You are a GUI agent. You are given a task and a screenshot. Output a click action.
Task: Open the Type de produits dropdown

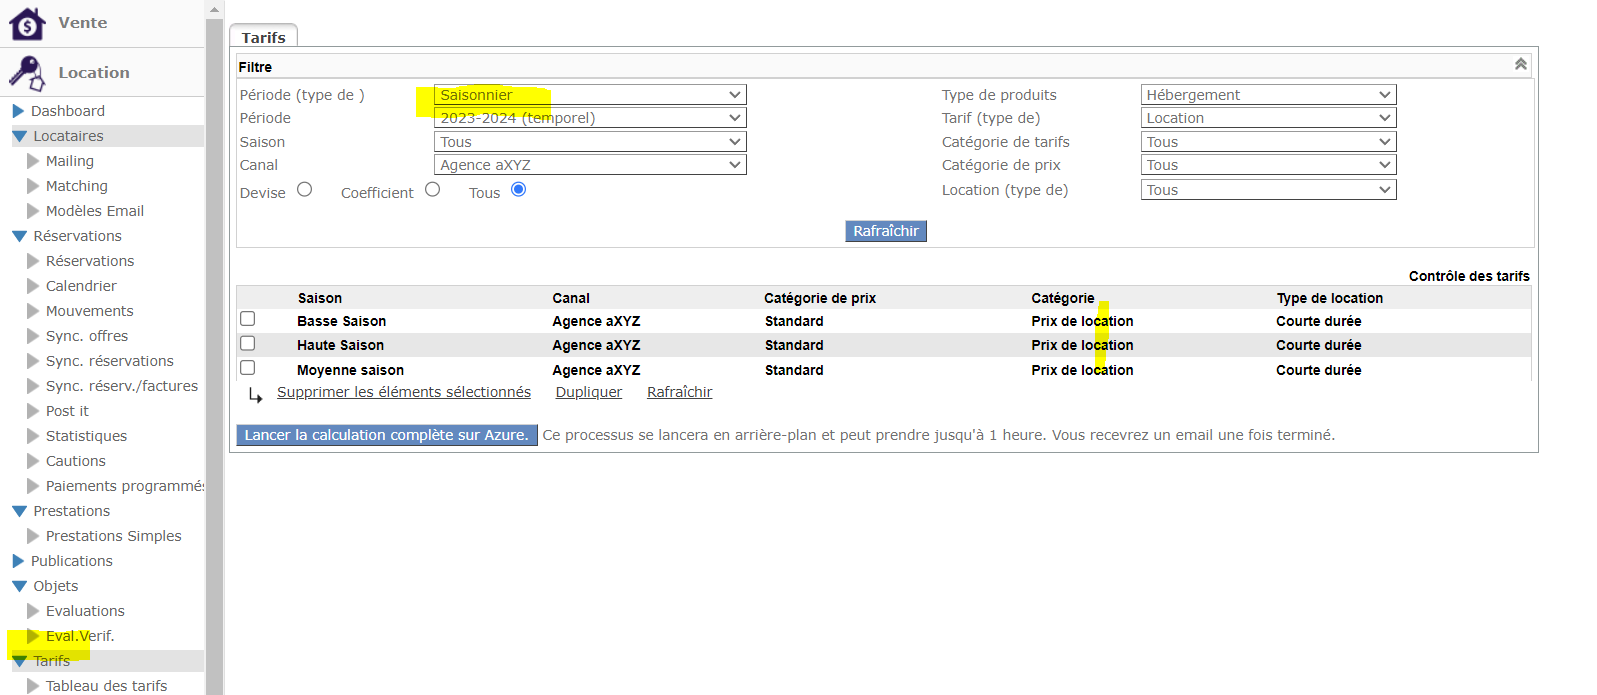pyautogui.click(x=1268, y=95)
